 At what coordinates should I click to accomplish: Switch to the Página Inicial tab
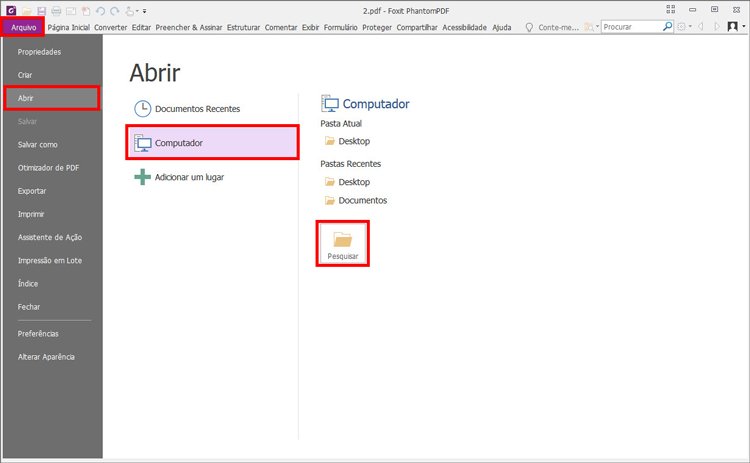click(68, 27)
